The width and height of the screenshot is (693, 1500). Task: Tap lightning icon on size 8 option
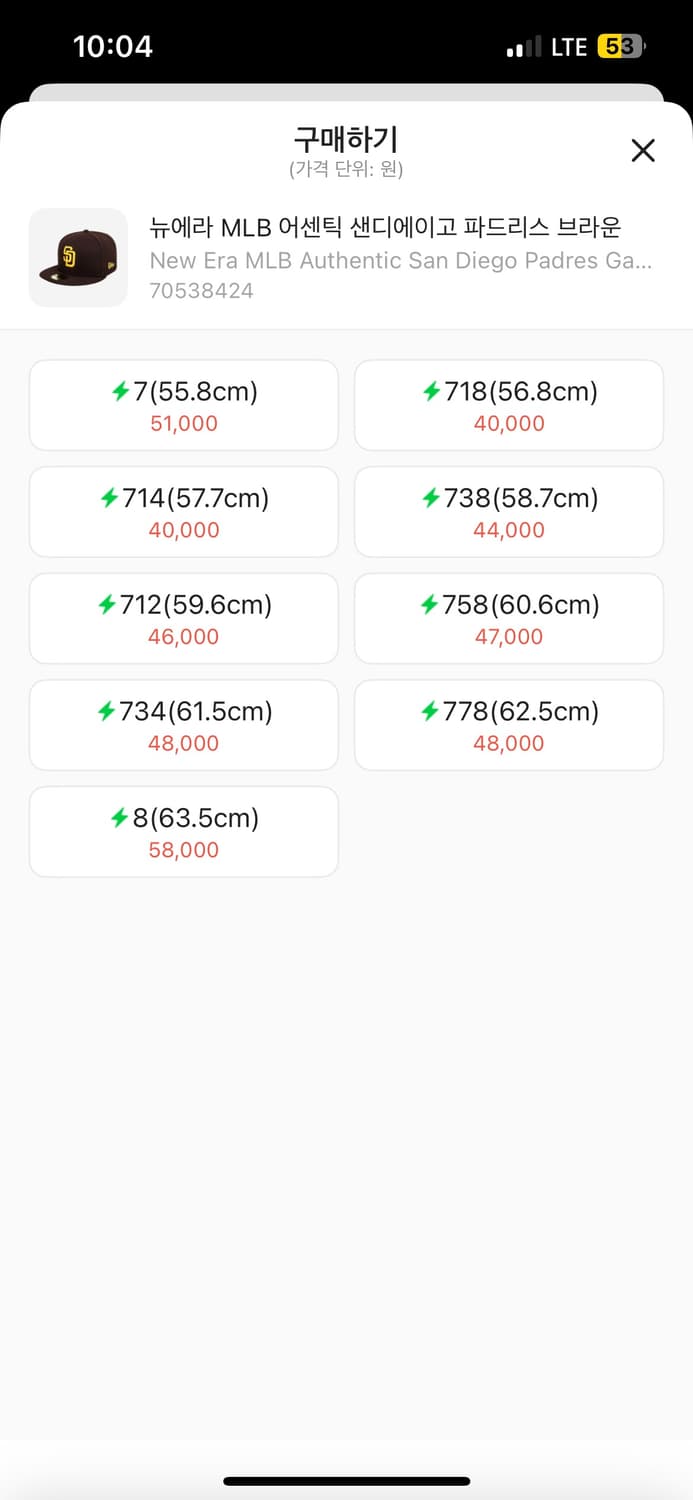pos(120,819)
